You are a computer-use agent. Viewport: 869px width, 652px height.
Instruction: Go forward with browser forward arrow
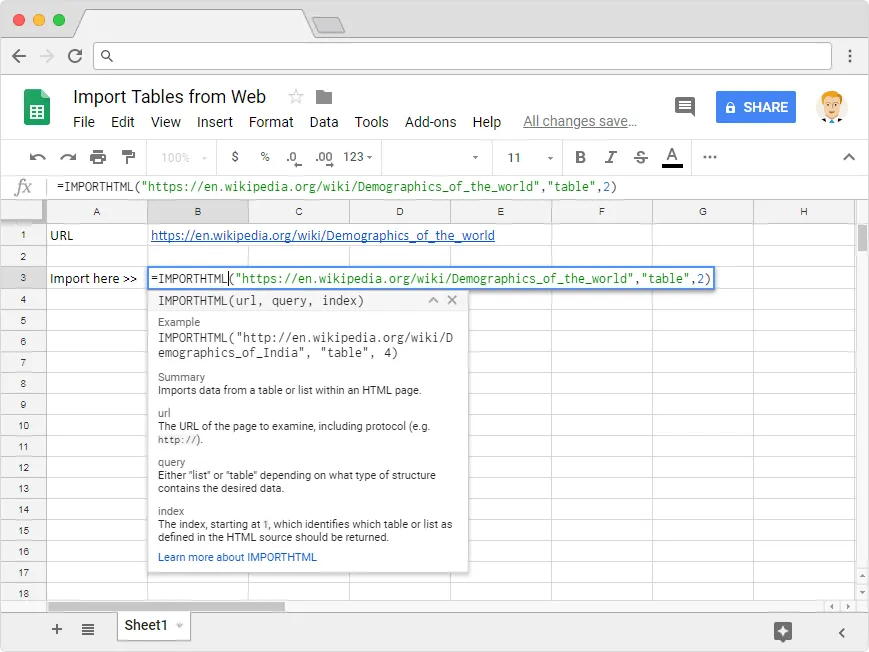point(47,56)
